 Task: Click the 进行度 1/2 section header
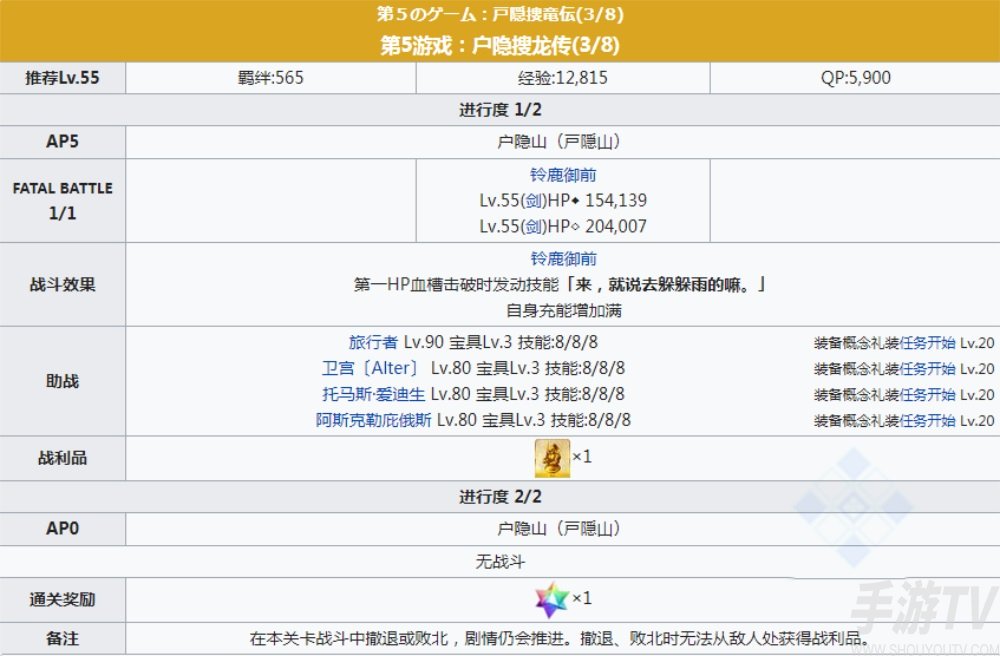pyautogui.click(x=500, y=110)
